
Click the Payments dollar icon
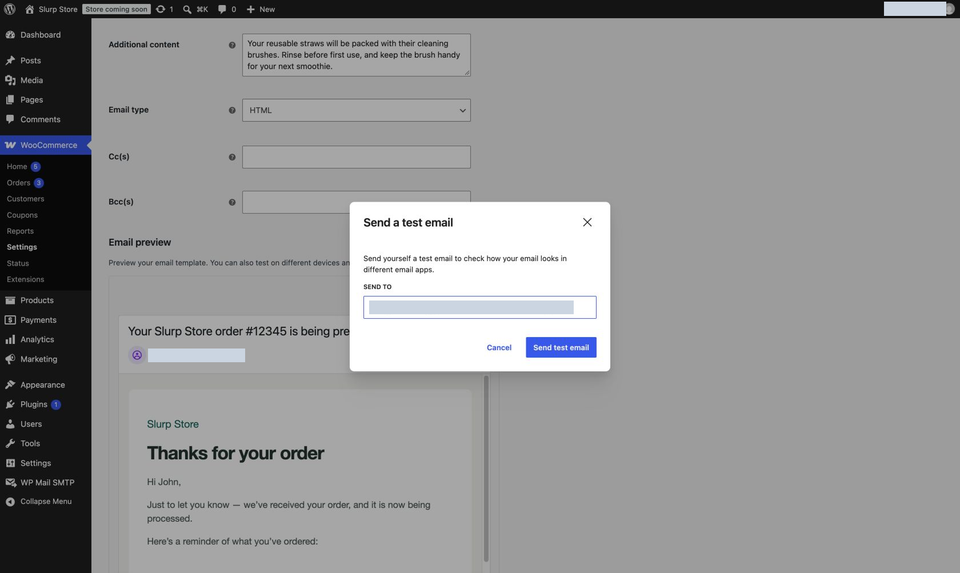[x=10, y=320]
